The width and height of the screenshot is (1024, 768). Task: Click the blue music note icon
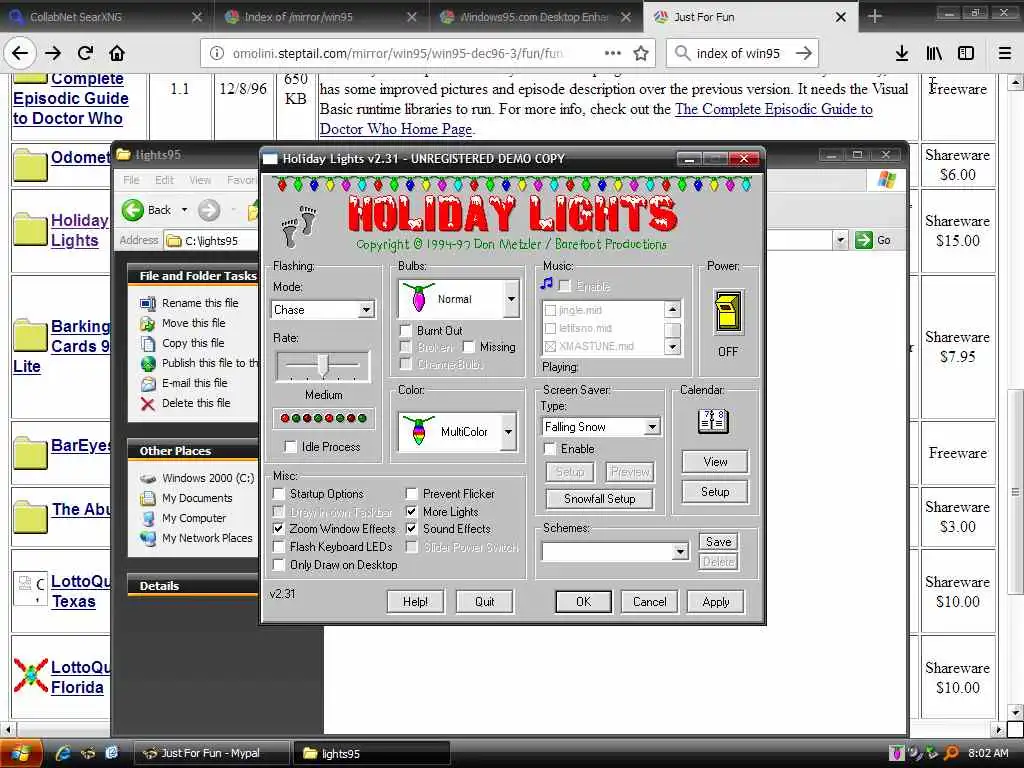click(547, 284)
